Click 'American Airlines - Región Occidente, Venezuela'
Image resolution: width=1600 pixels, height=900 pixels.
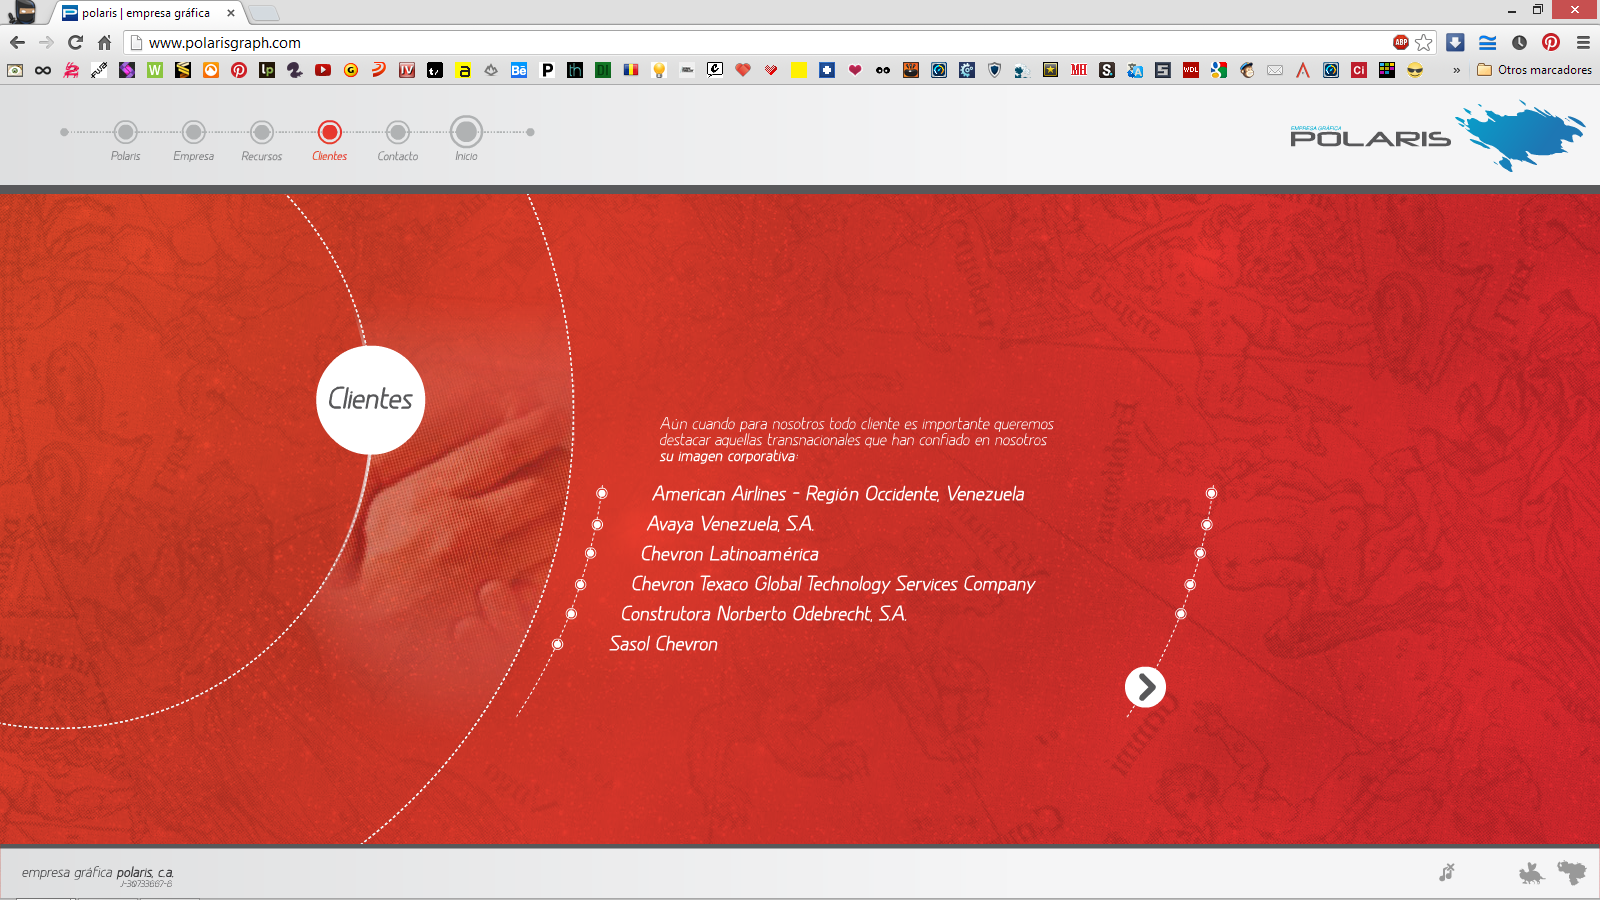838,494
